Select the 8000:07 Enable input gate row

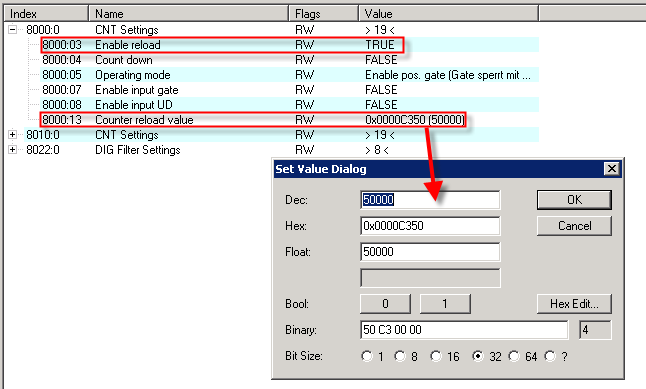pyautogui.click(x=290, y=89)
